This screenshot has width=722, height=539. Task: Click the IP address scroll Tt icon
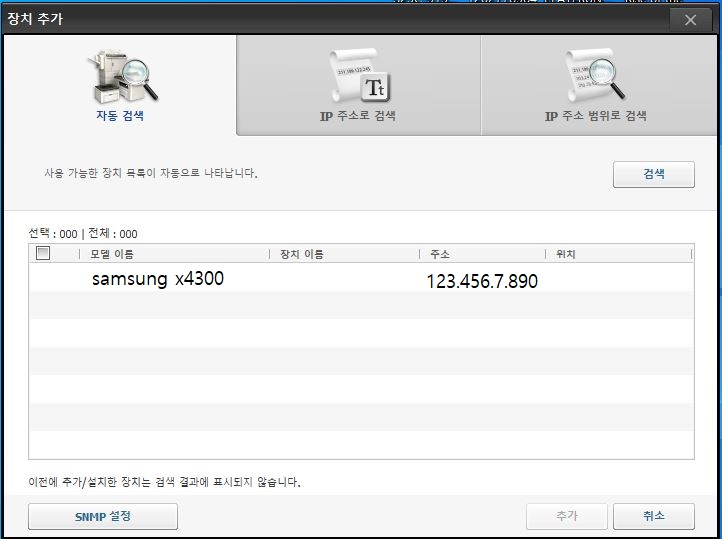[x=360, y=76]
